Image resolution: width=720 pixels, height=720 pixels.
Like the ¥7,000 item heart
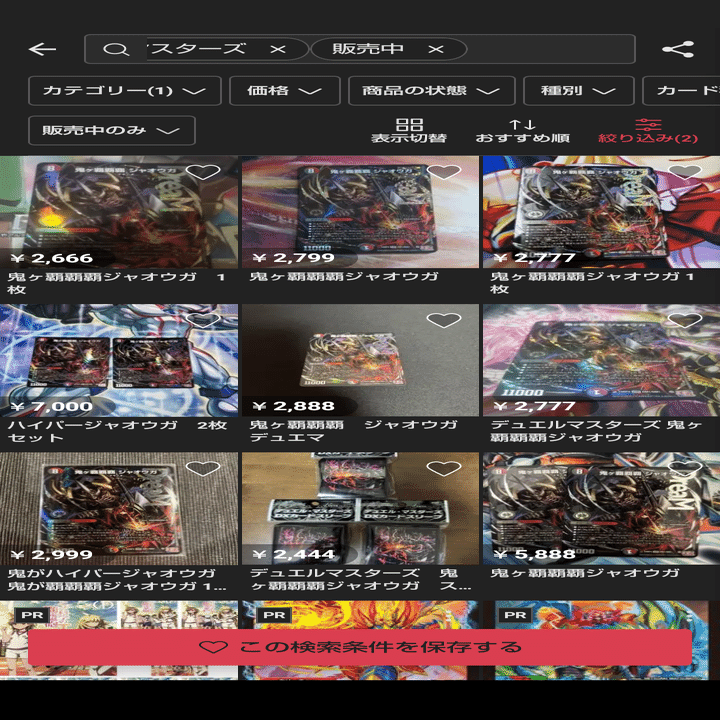203,320
